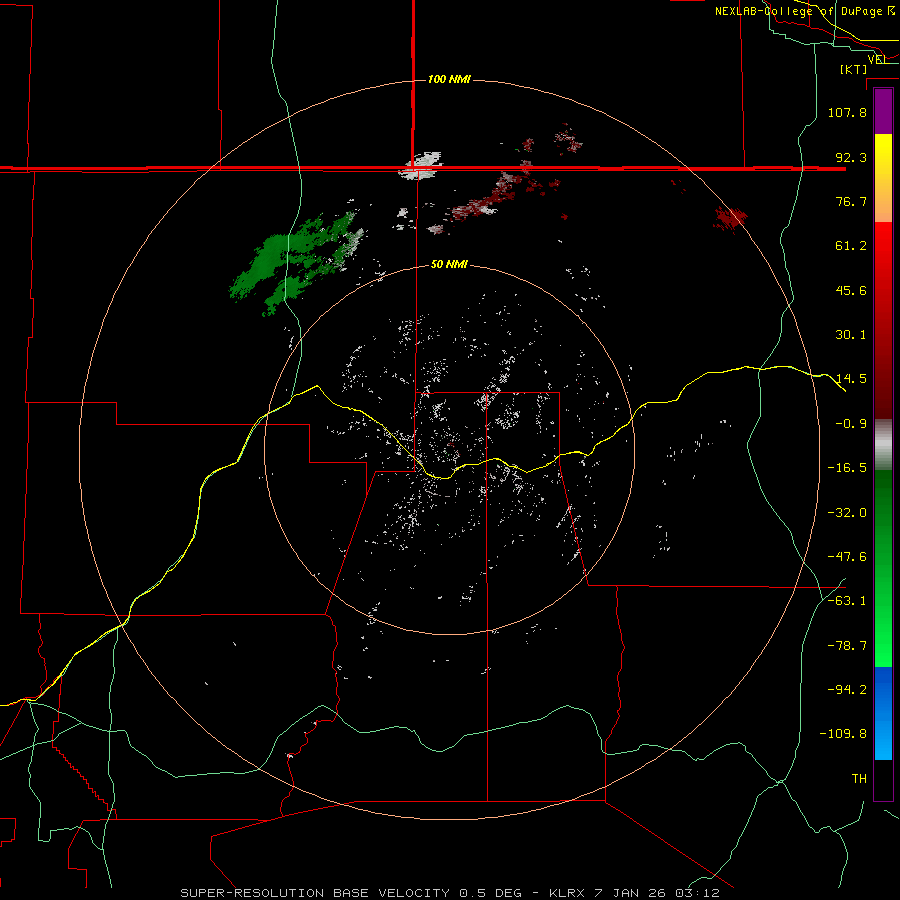This screenshot has height=900, width=900.
Task: Select the 30.1 scale value
Action: (851, 335)
